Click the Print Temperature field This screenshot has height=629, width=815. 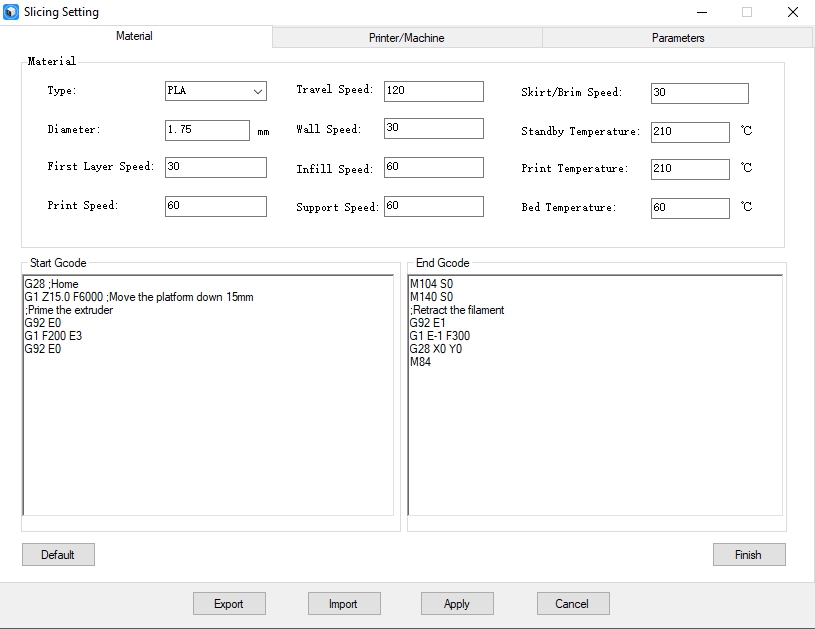point(690,169)
